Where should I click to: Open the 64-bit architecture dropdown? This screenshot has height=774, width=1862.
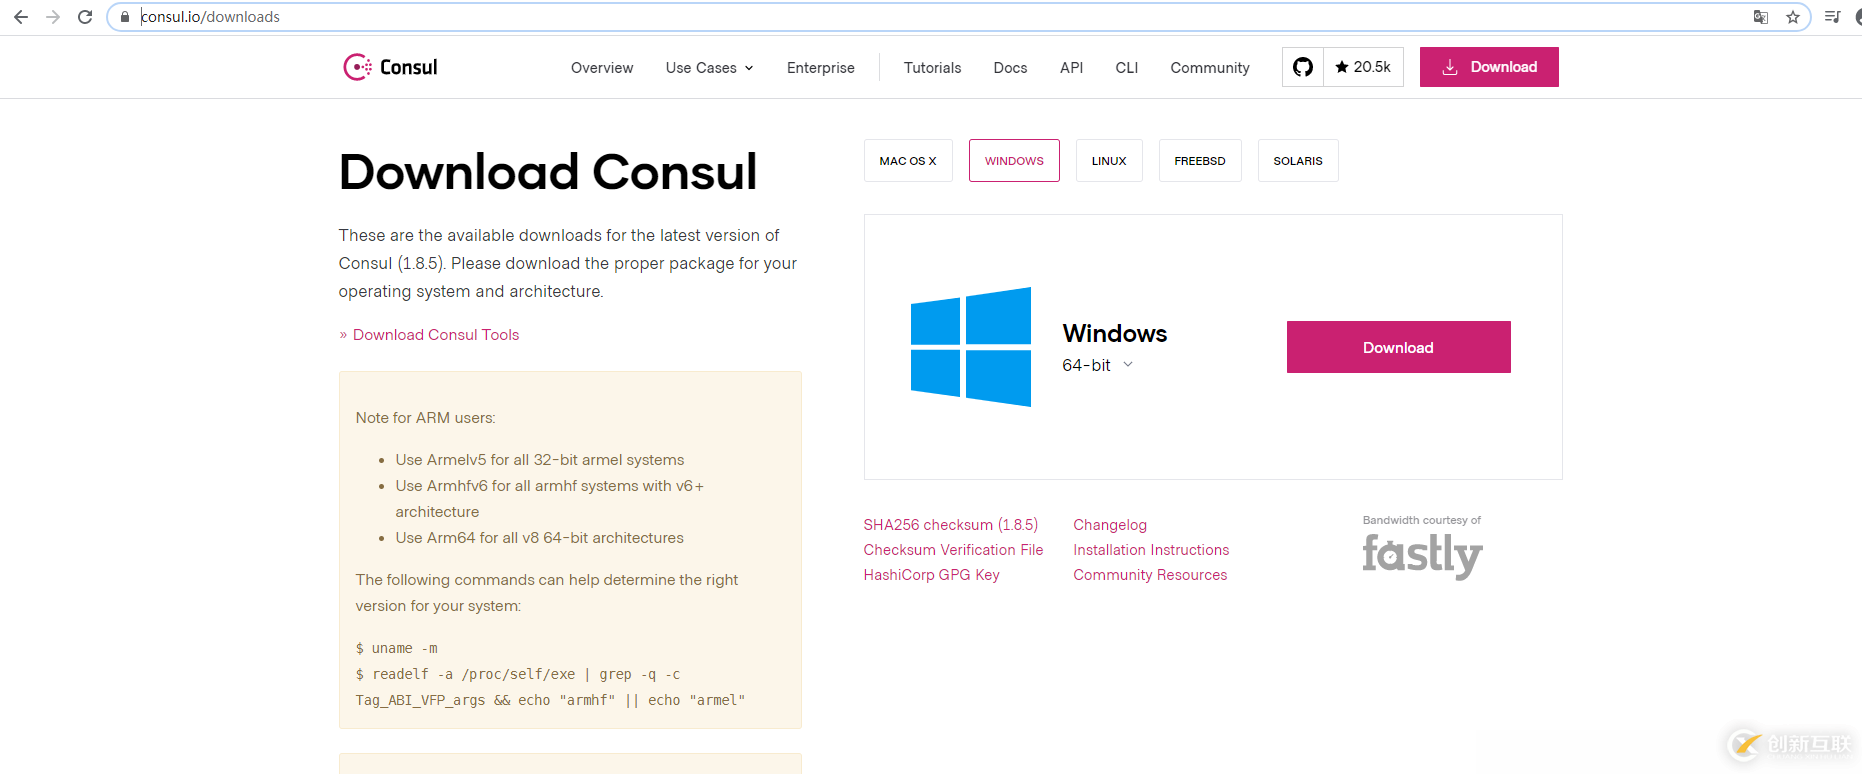tap(1097, 366)
